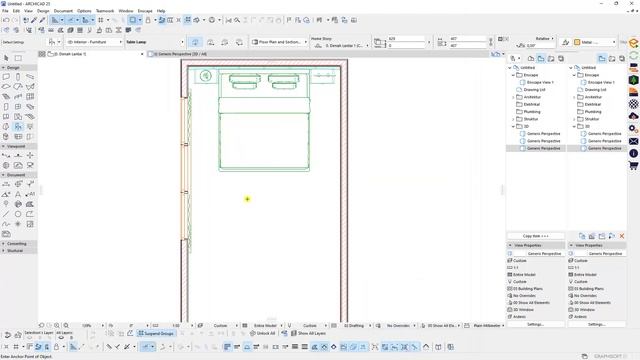Click Show All Layers button
This screenshot has height=360, width=640.
pos(308,333)
